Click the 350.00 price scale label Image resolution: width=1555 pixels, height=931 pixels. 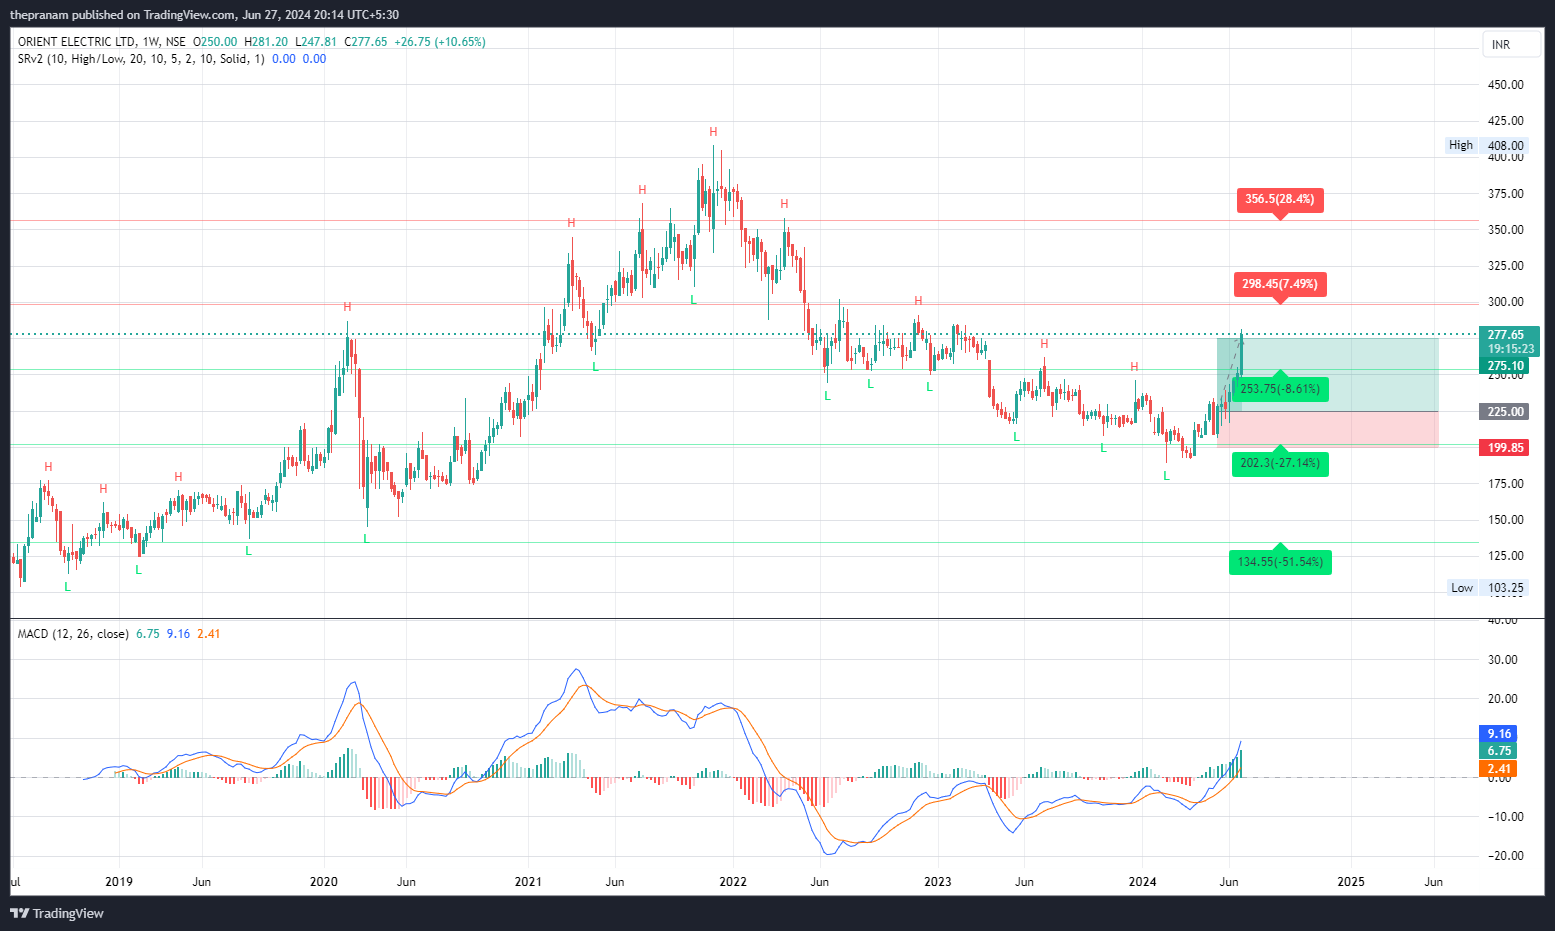click(x=1505, y=230)
